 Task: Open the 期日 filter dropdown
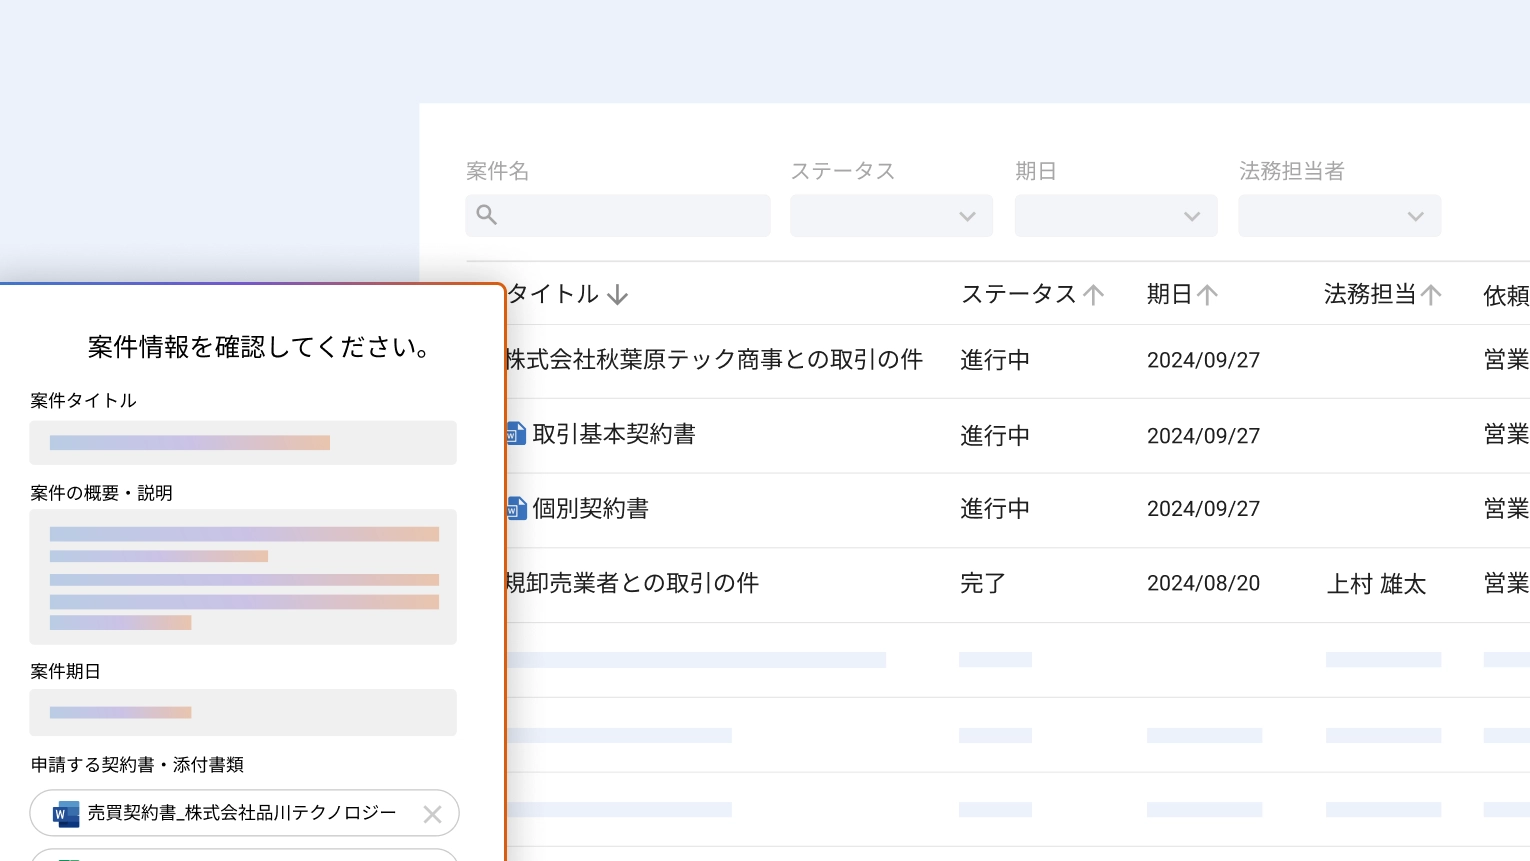point(1115,216)
